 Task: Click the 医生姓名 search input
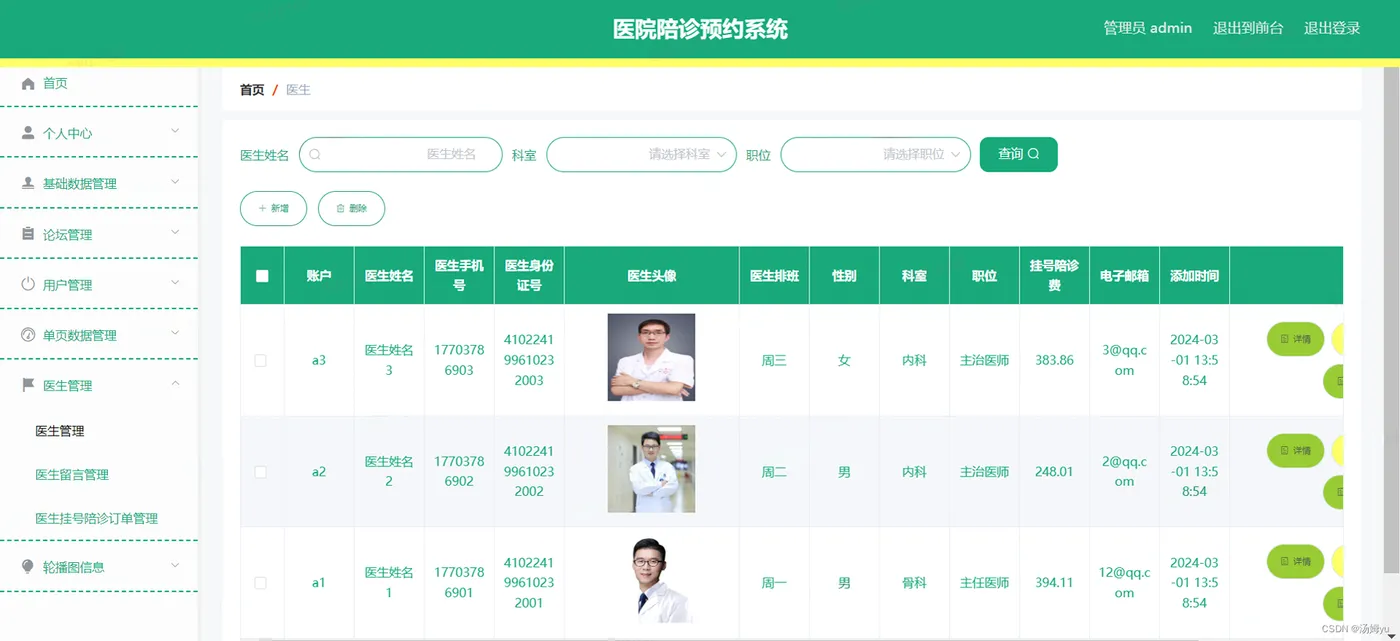coord(401,155)
